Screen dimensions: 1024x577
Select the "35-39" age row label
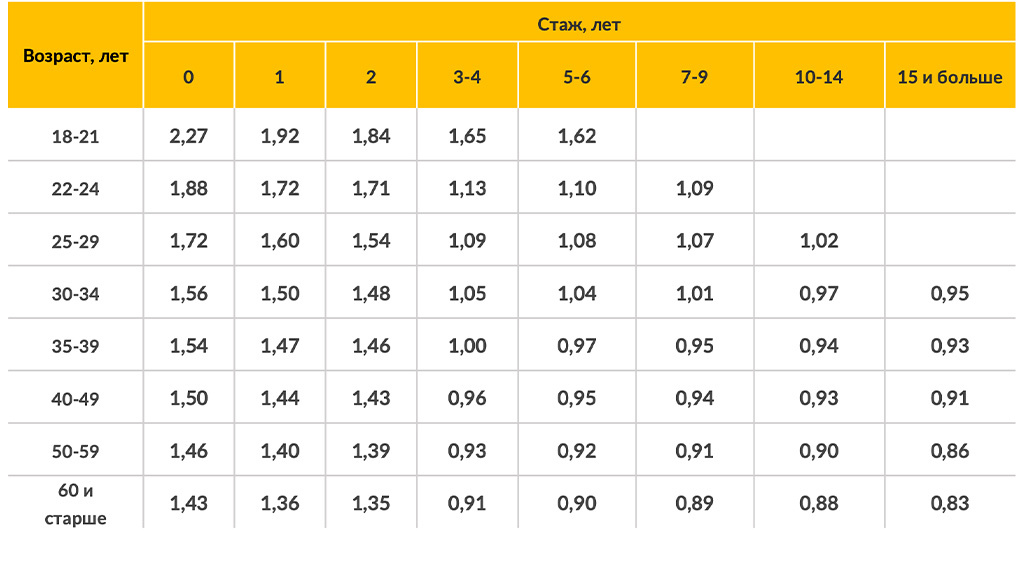(75, 346)
